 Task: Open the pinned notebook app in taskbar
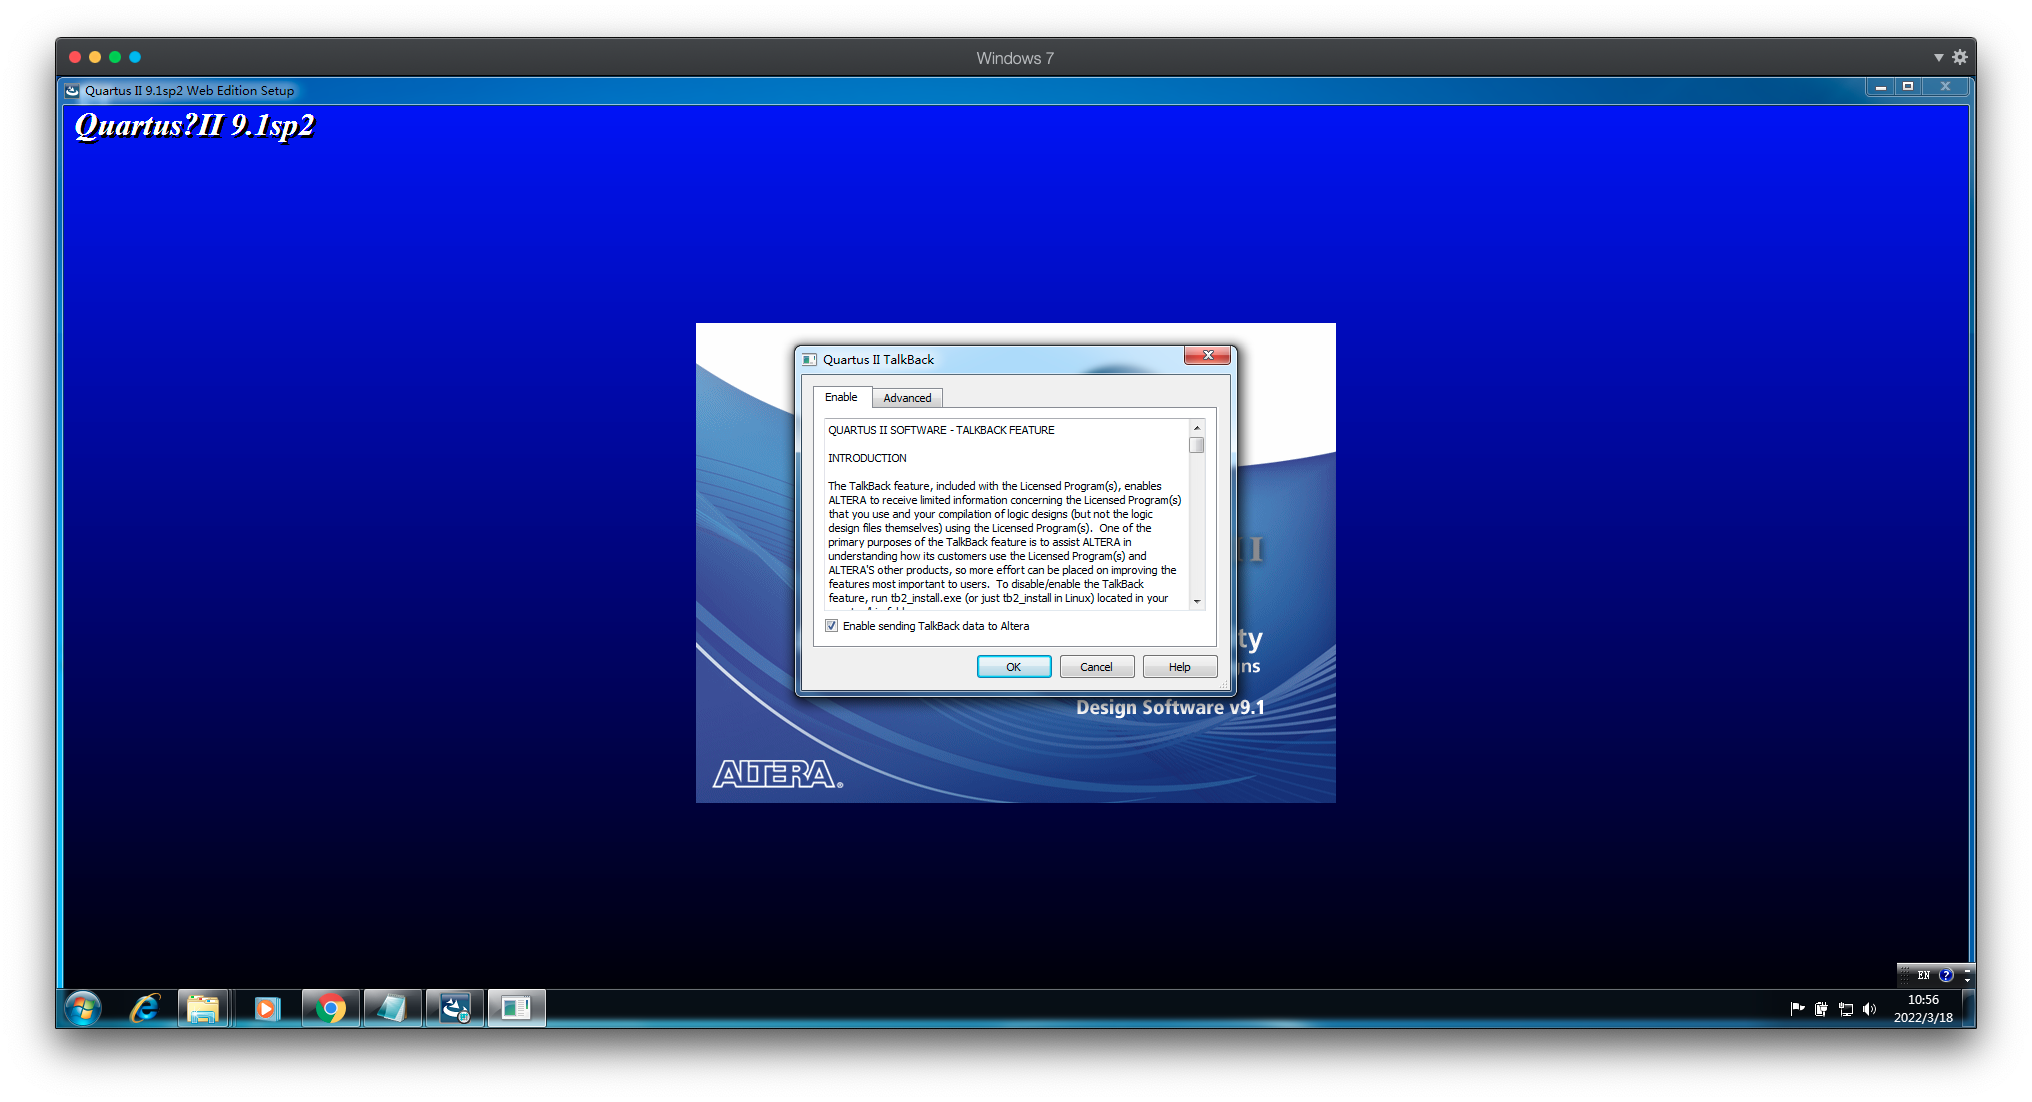[x=392, y=1008]
